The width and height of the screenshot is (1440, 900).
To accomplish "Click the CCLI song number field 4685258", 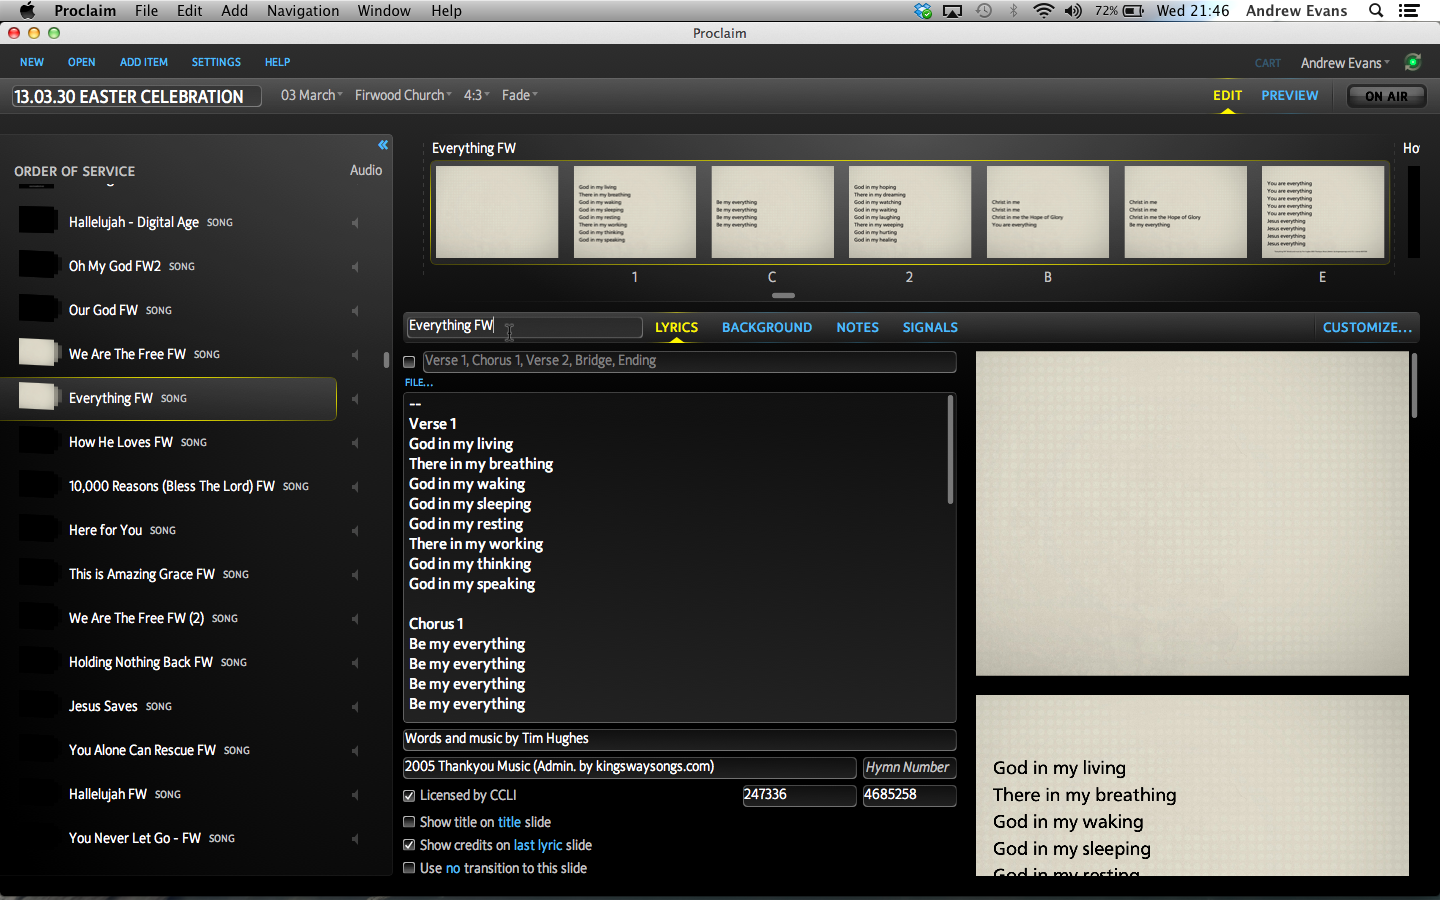I will pyautogui.click(x=909, y=795).
